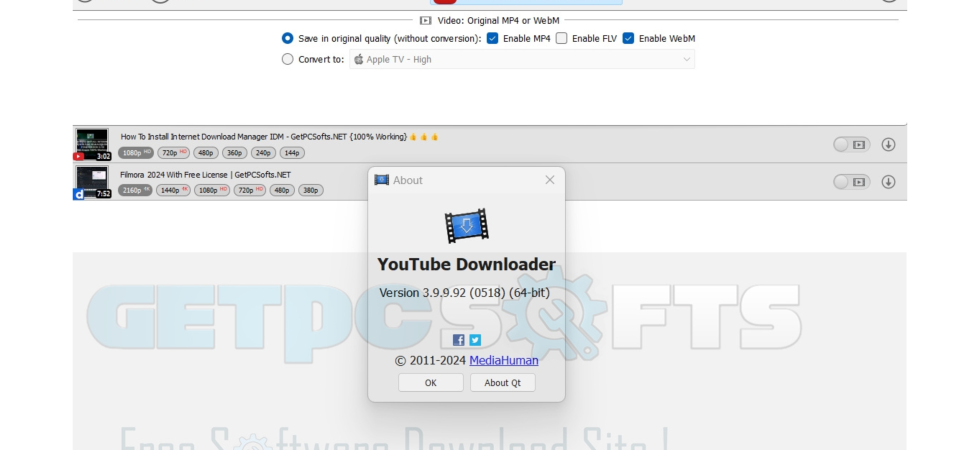Open the Apple TV - High dropdown
This screenshot has height=450, width=980.
[x=522, y=59]
